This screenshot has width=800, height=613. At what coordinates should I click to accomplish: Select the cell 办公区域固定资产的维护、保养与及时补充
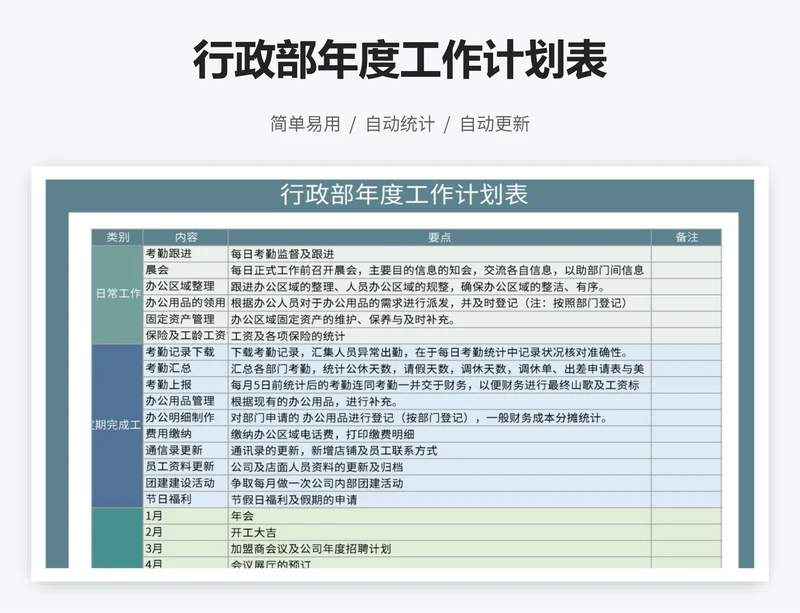439,319
